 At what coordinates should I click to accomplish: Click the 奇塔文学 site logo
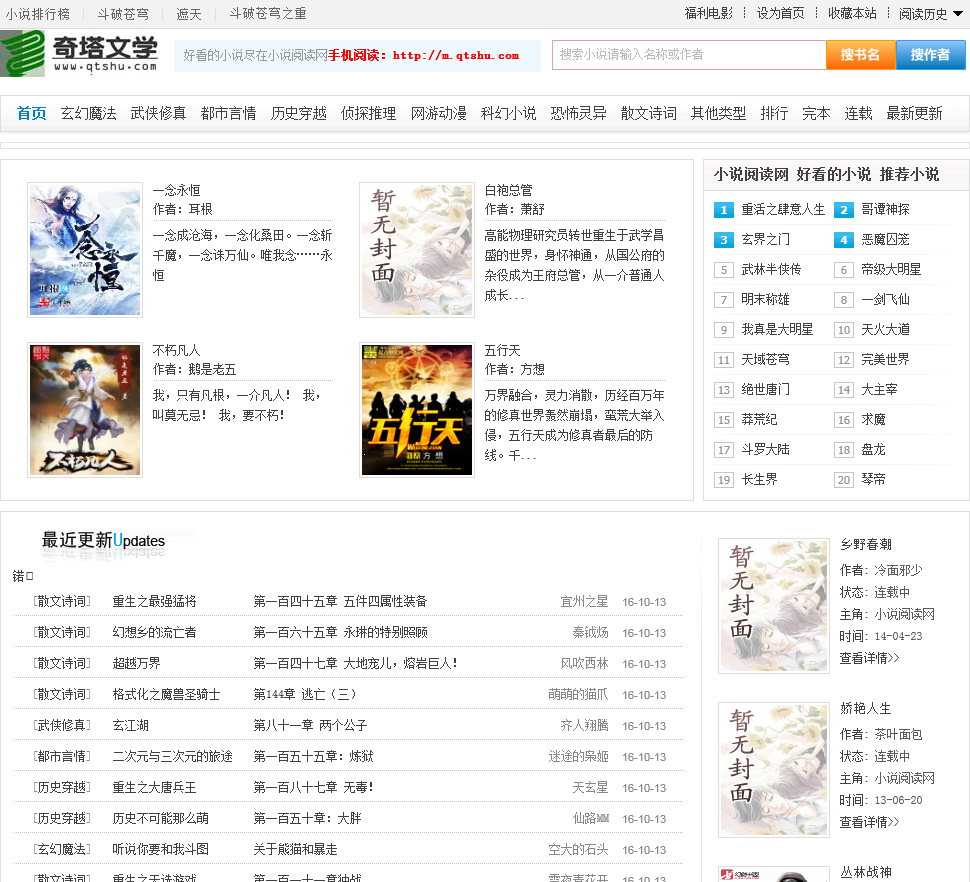[80, 53]
